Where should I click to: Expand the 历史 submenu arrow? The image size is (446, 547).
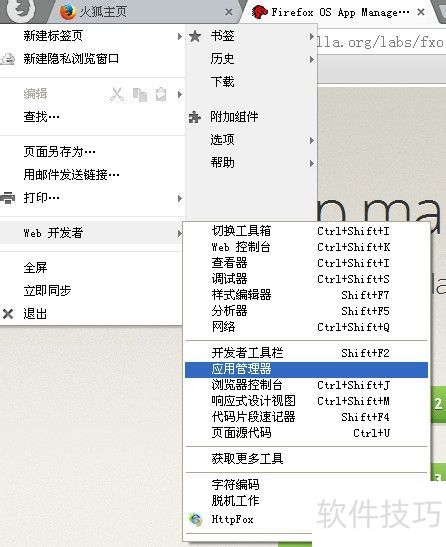click(312, 59)
